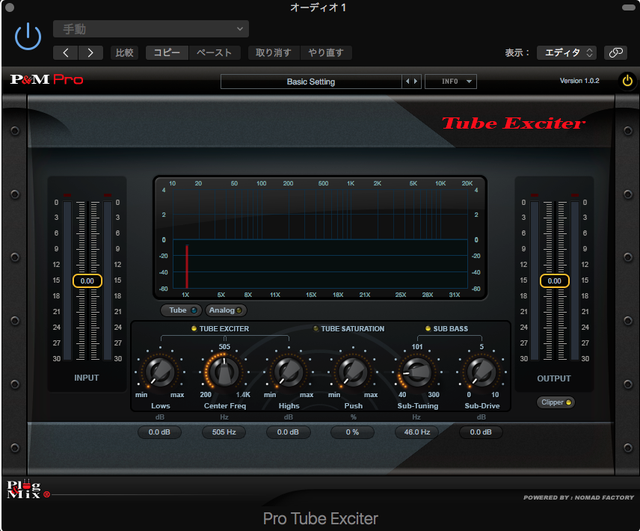The image size is (640, 531).
Task: Open the INFO dropdown menu
Action: click(451, 82)
